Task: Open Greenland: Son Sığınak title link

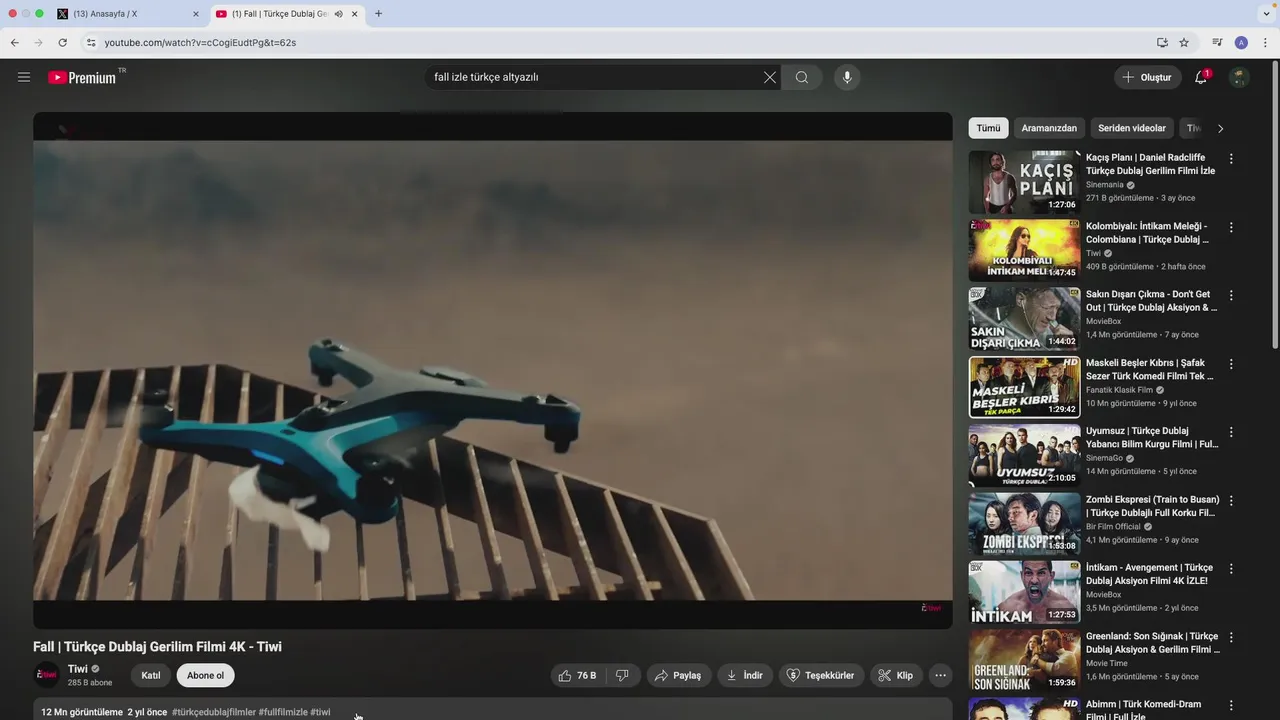Action: tap(1152, 642)
